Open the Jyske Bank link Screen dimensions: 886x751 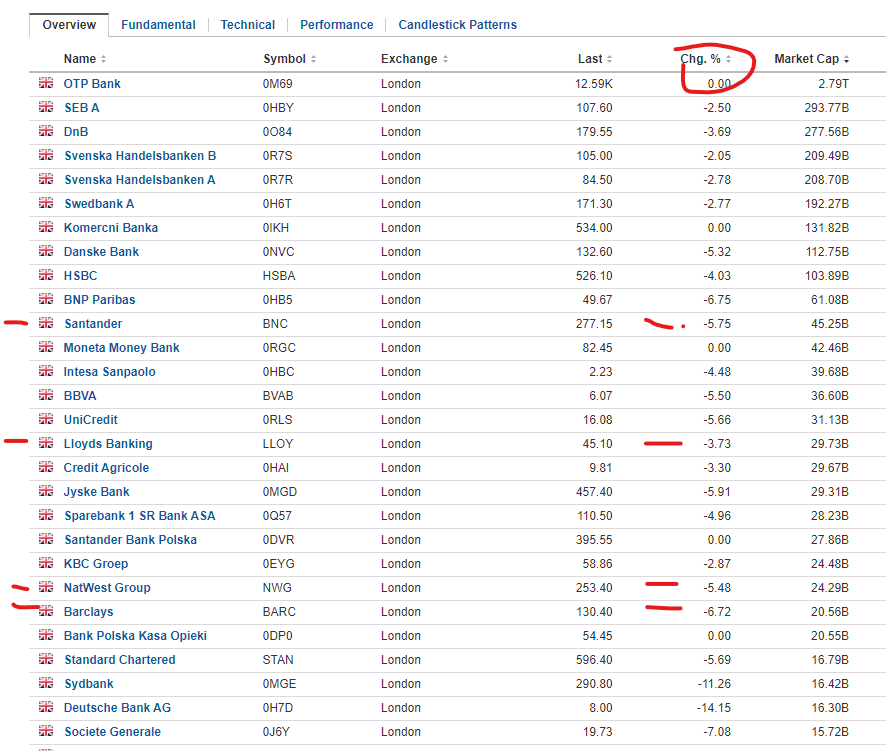point(97,492)
